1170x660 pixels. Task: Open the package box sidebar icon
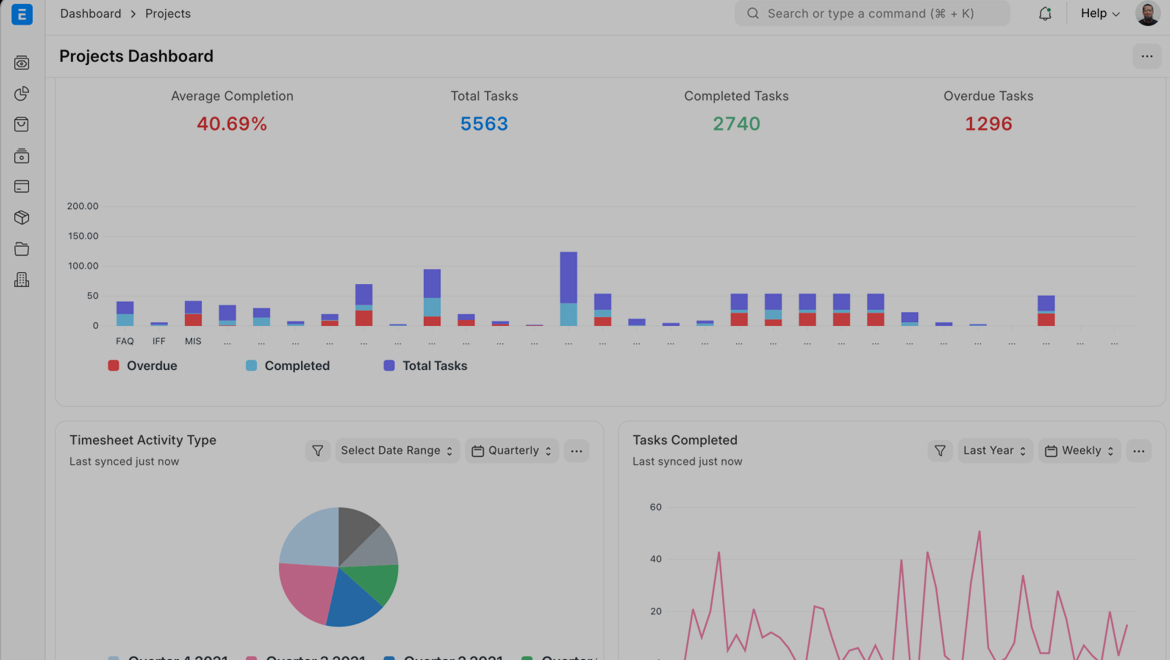22,218
